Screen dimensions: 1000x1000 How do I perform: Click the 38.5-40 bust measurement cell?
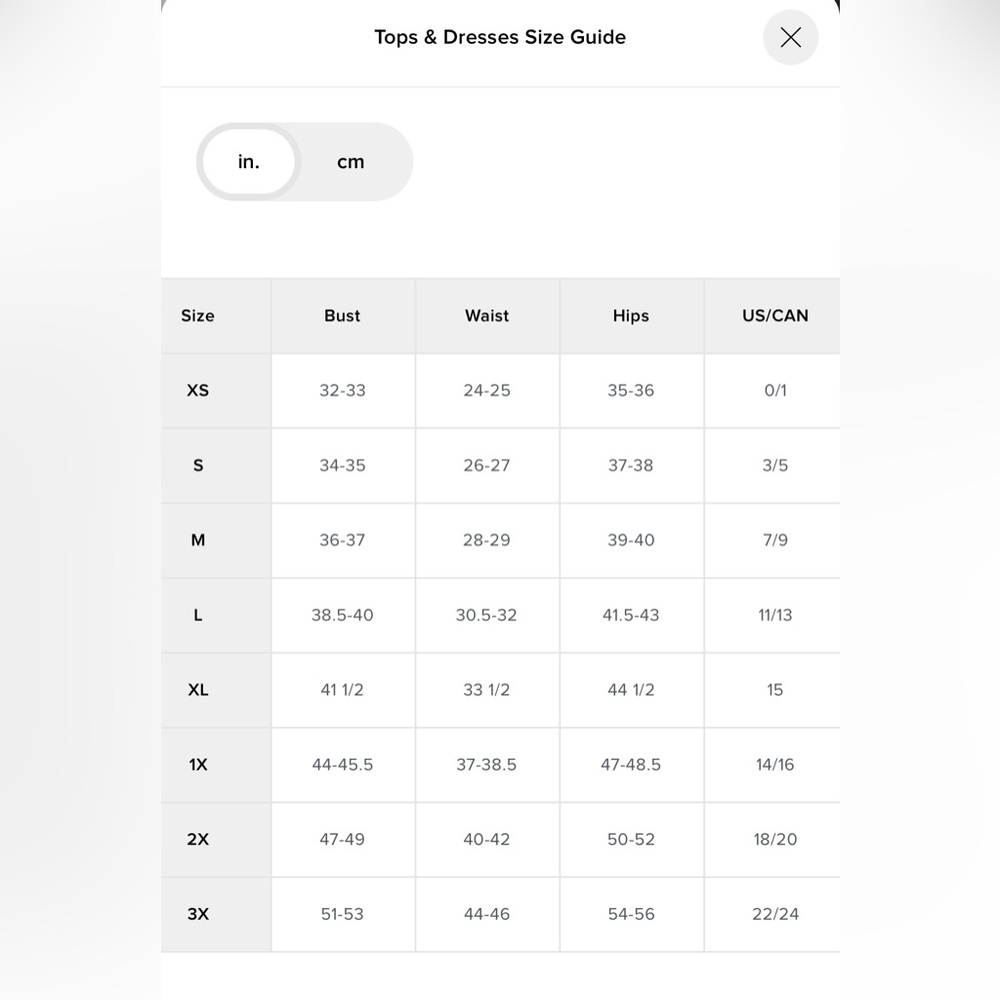click(x=342, y=615)
